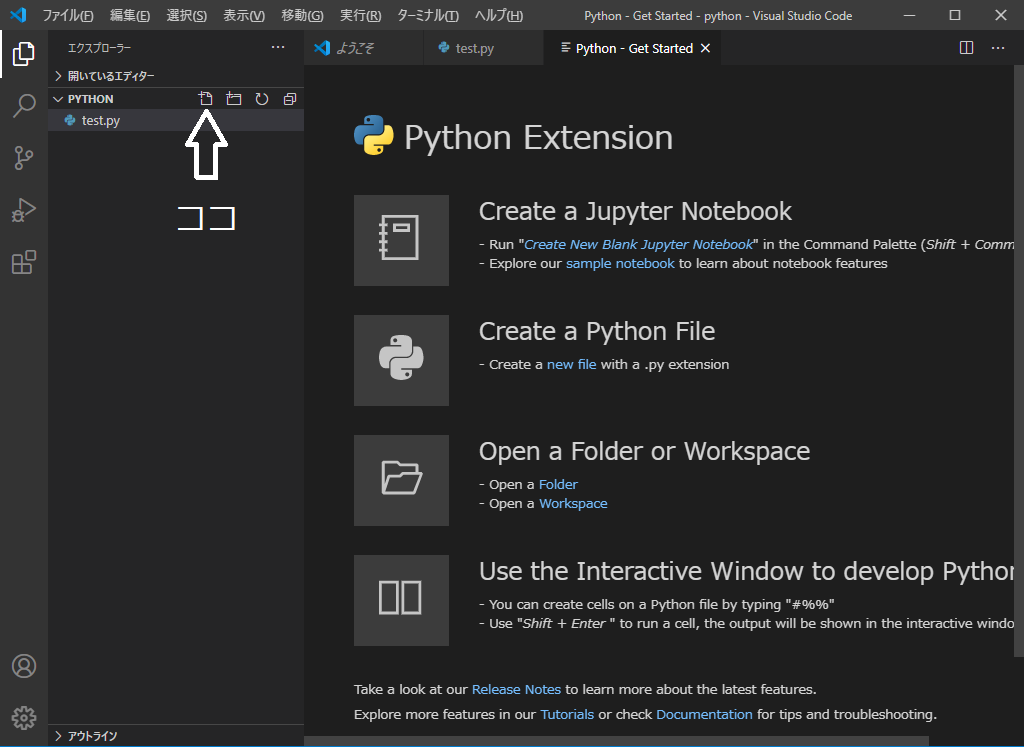Click the Create New Blank Jupyter Notebook link
Screen dimensions: 1026x747
click(x=639, y=245)
